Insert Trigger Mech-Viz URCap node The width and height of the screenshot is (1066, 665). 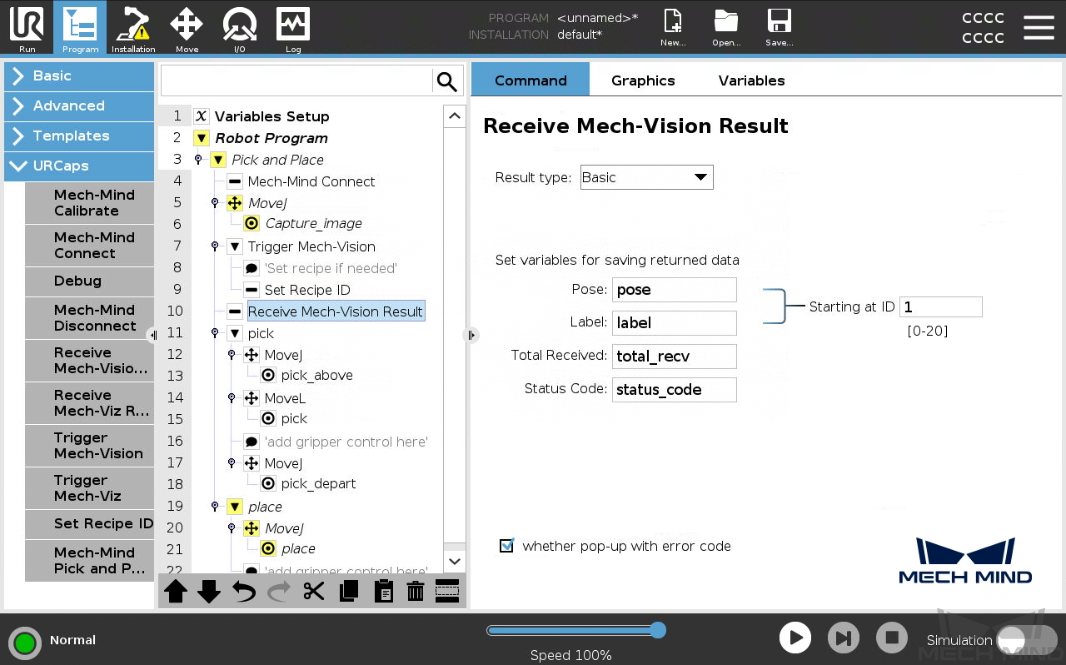(x=90, y=488)
